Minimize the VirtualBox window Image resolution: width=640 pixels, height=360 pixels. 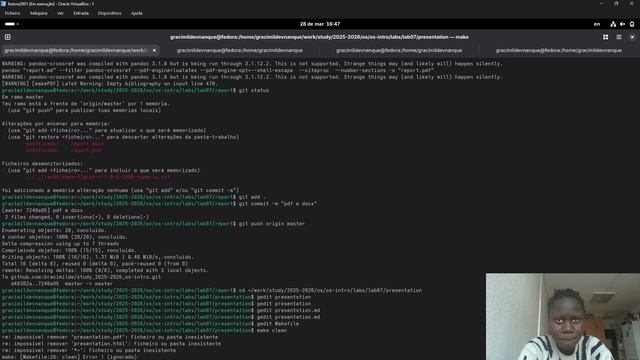click(601, 4)
